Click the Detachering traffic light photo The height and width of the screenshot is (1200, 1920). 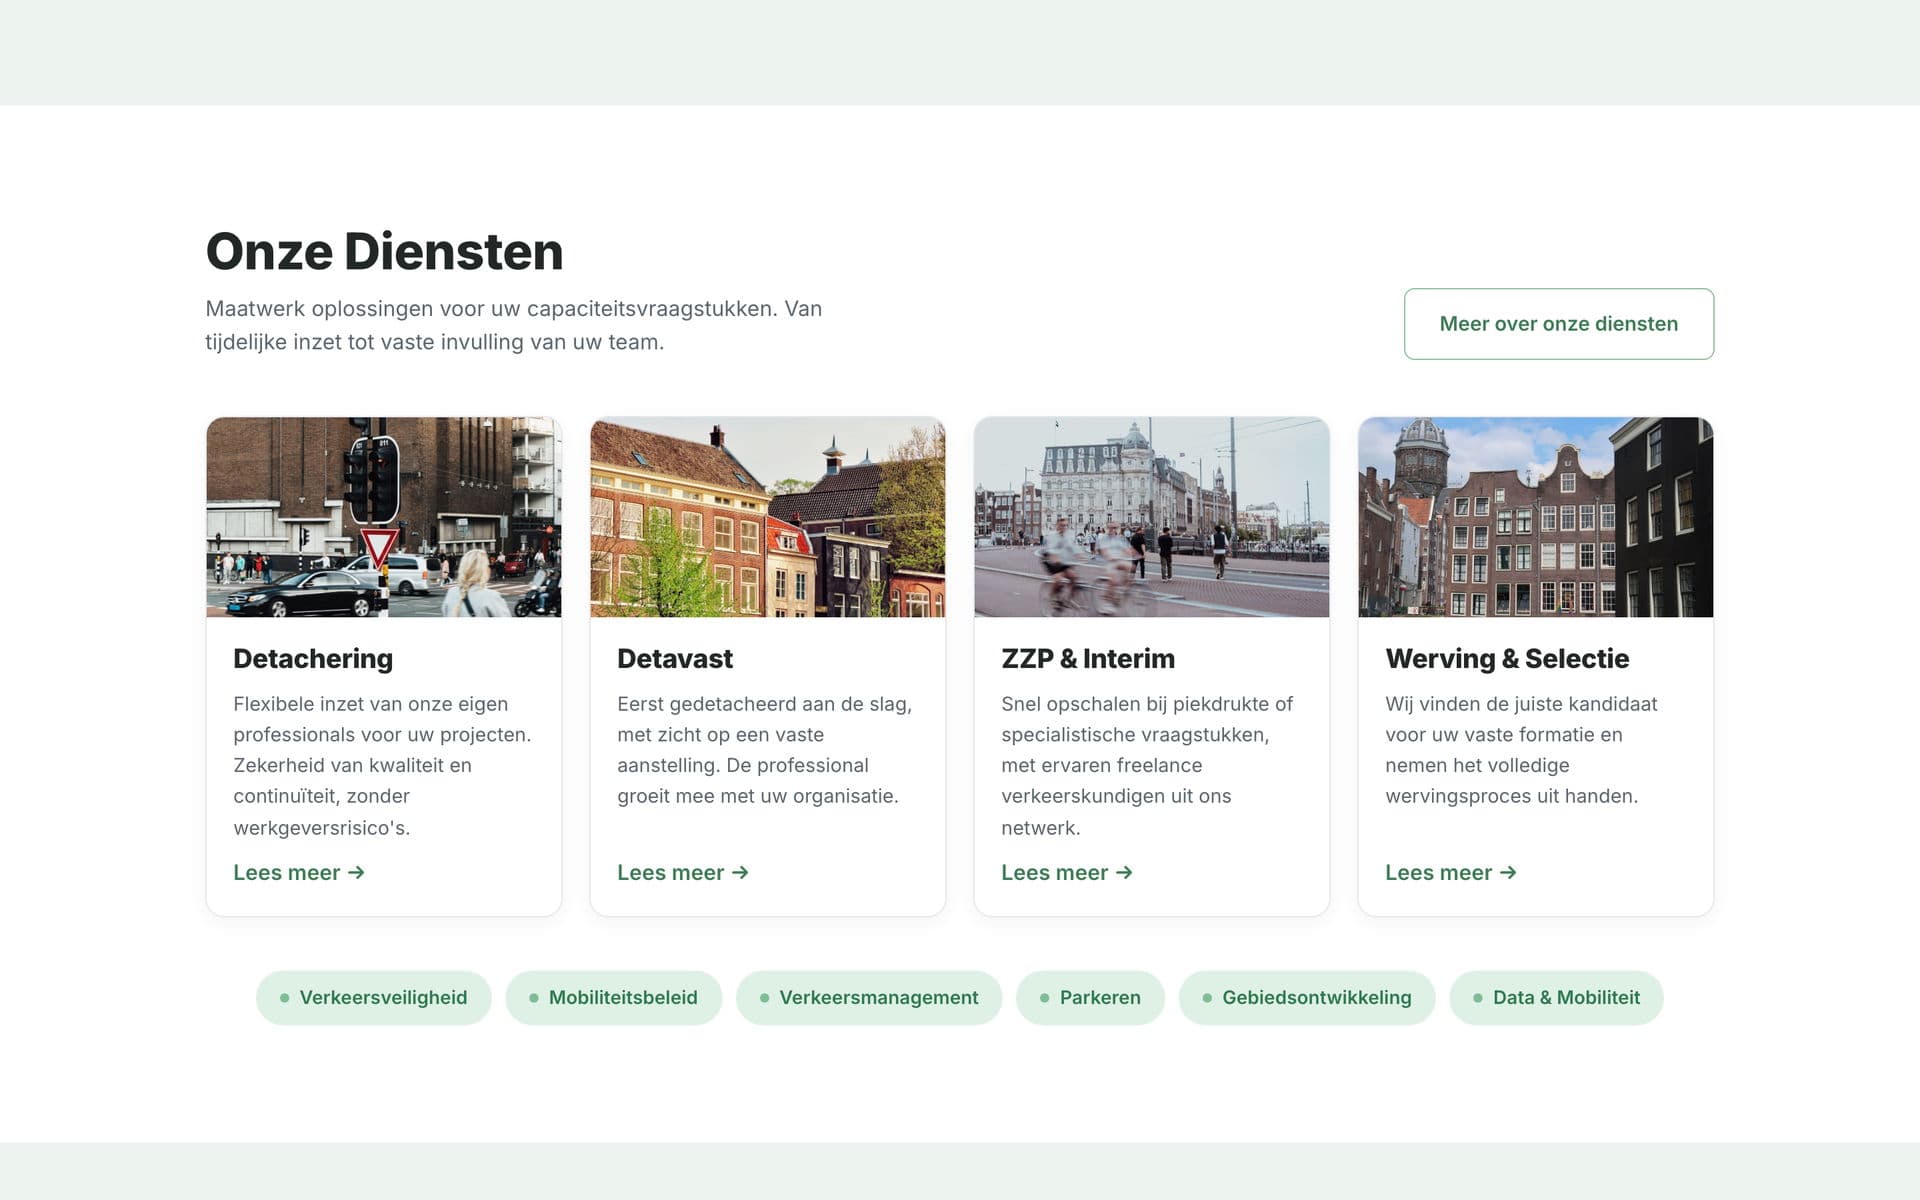tap(384, 517)
